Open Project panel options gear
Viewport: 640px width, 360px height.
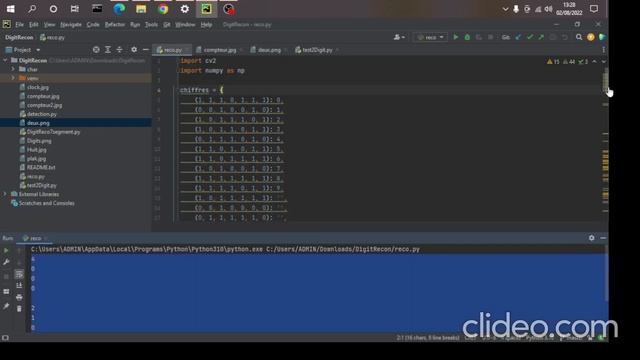[x=134, y=49]
